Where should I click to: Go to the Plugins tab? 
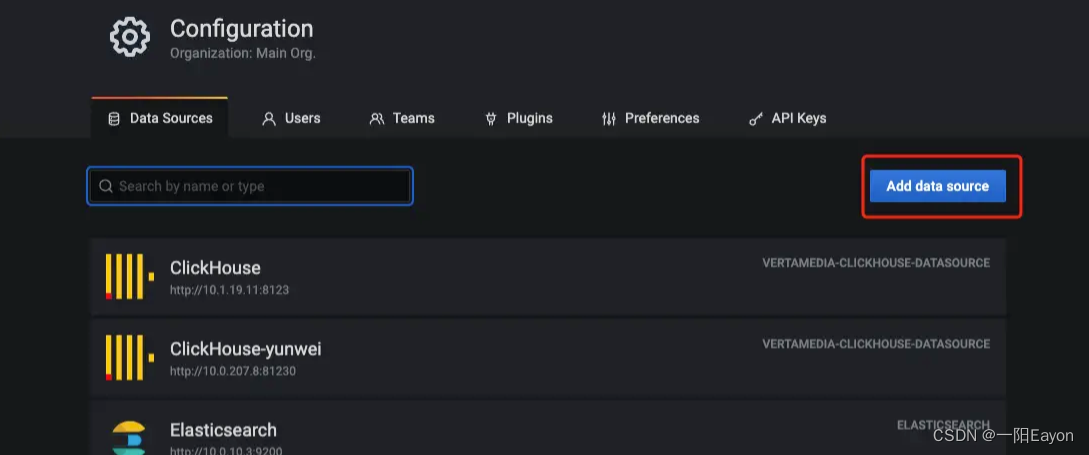518,118
